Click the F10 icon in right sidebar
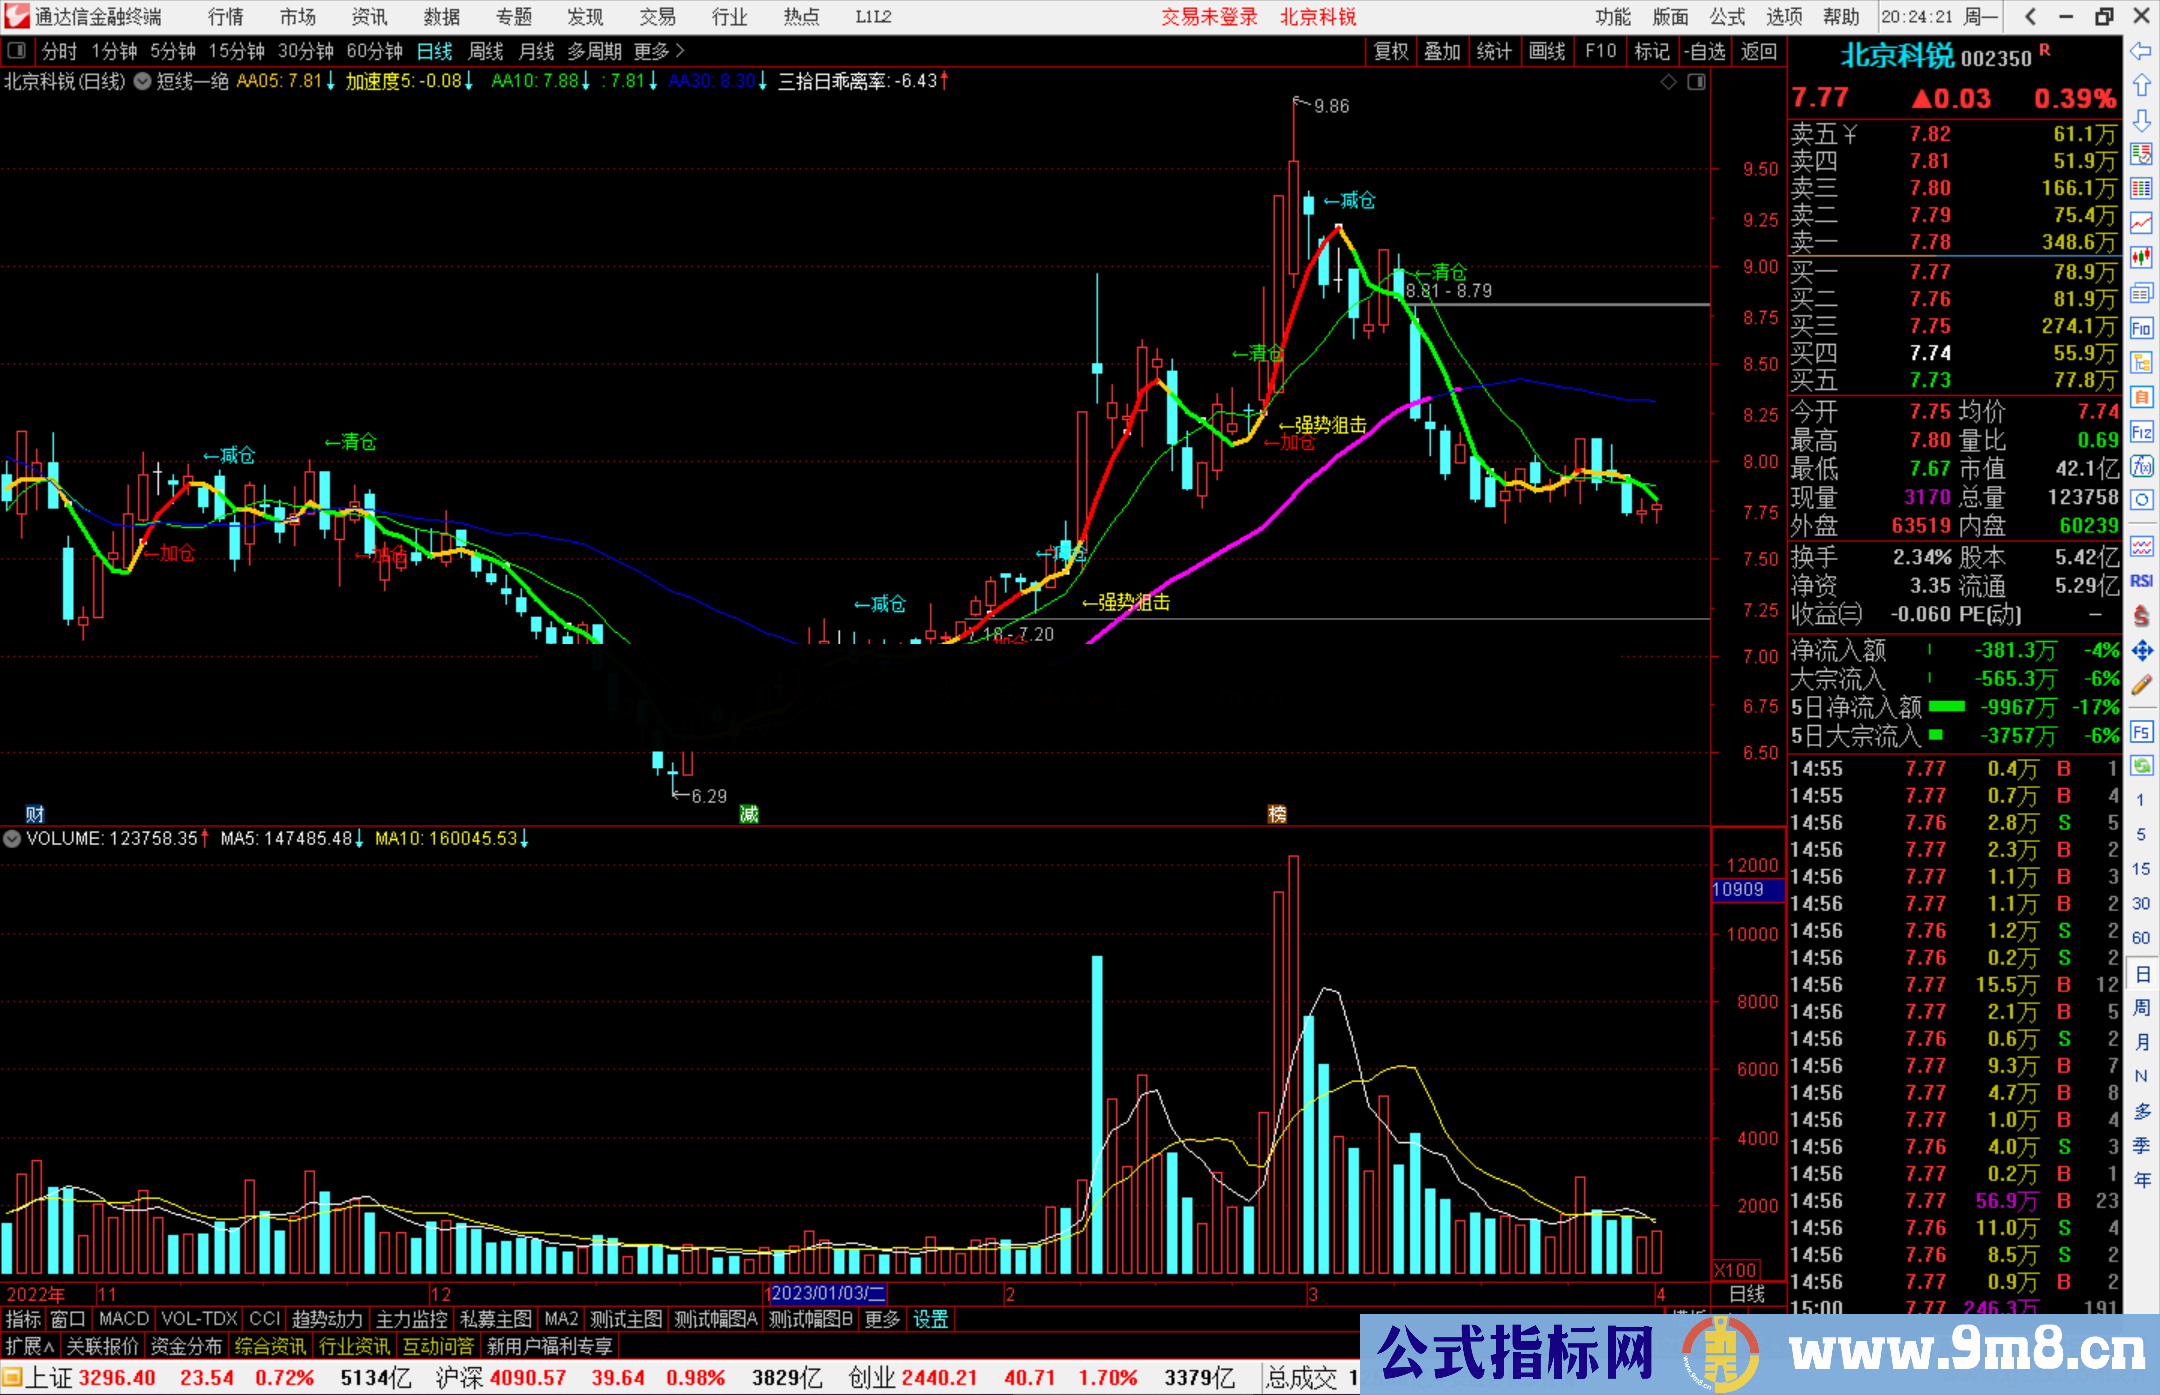2160x1395 pixels. 2141,328
